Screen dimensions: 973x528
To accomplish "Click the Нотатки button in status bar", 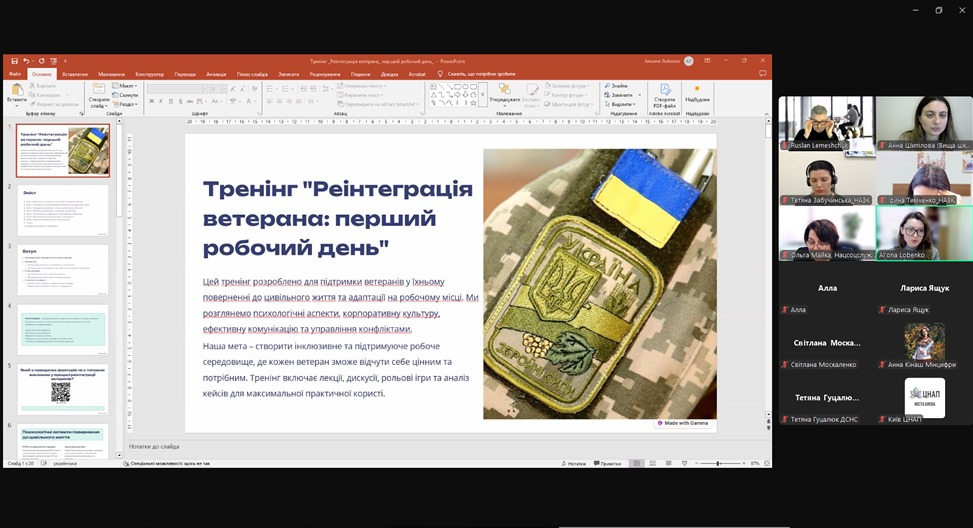I will 573,463.
